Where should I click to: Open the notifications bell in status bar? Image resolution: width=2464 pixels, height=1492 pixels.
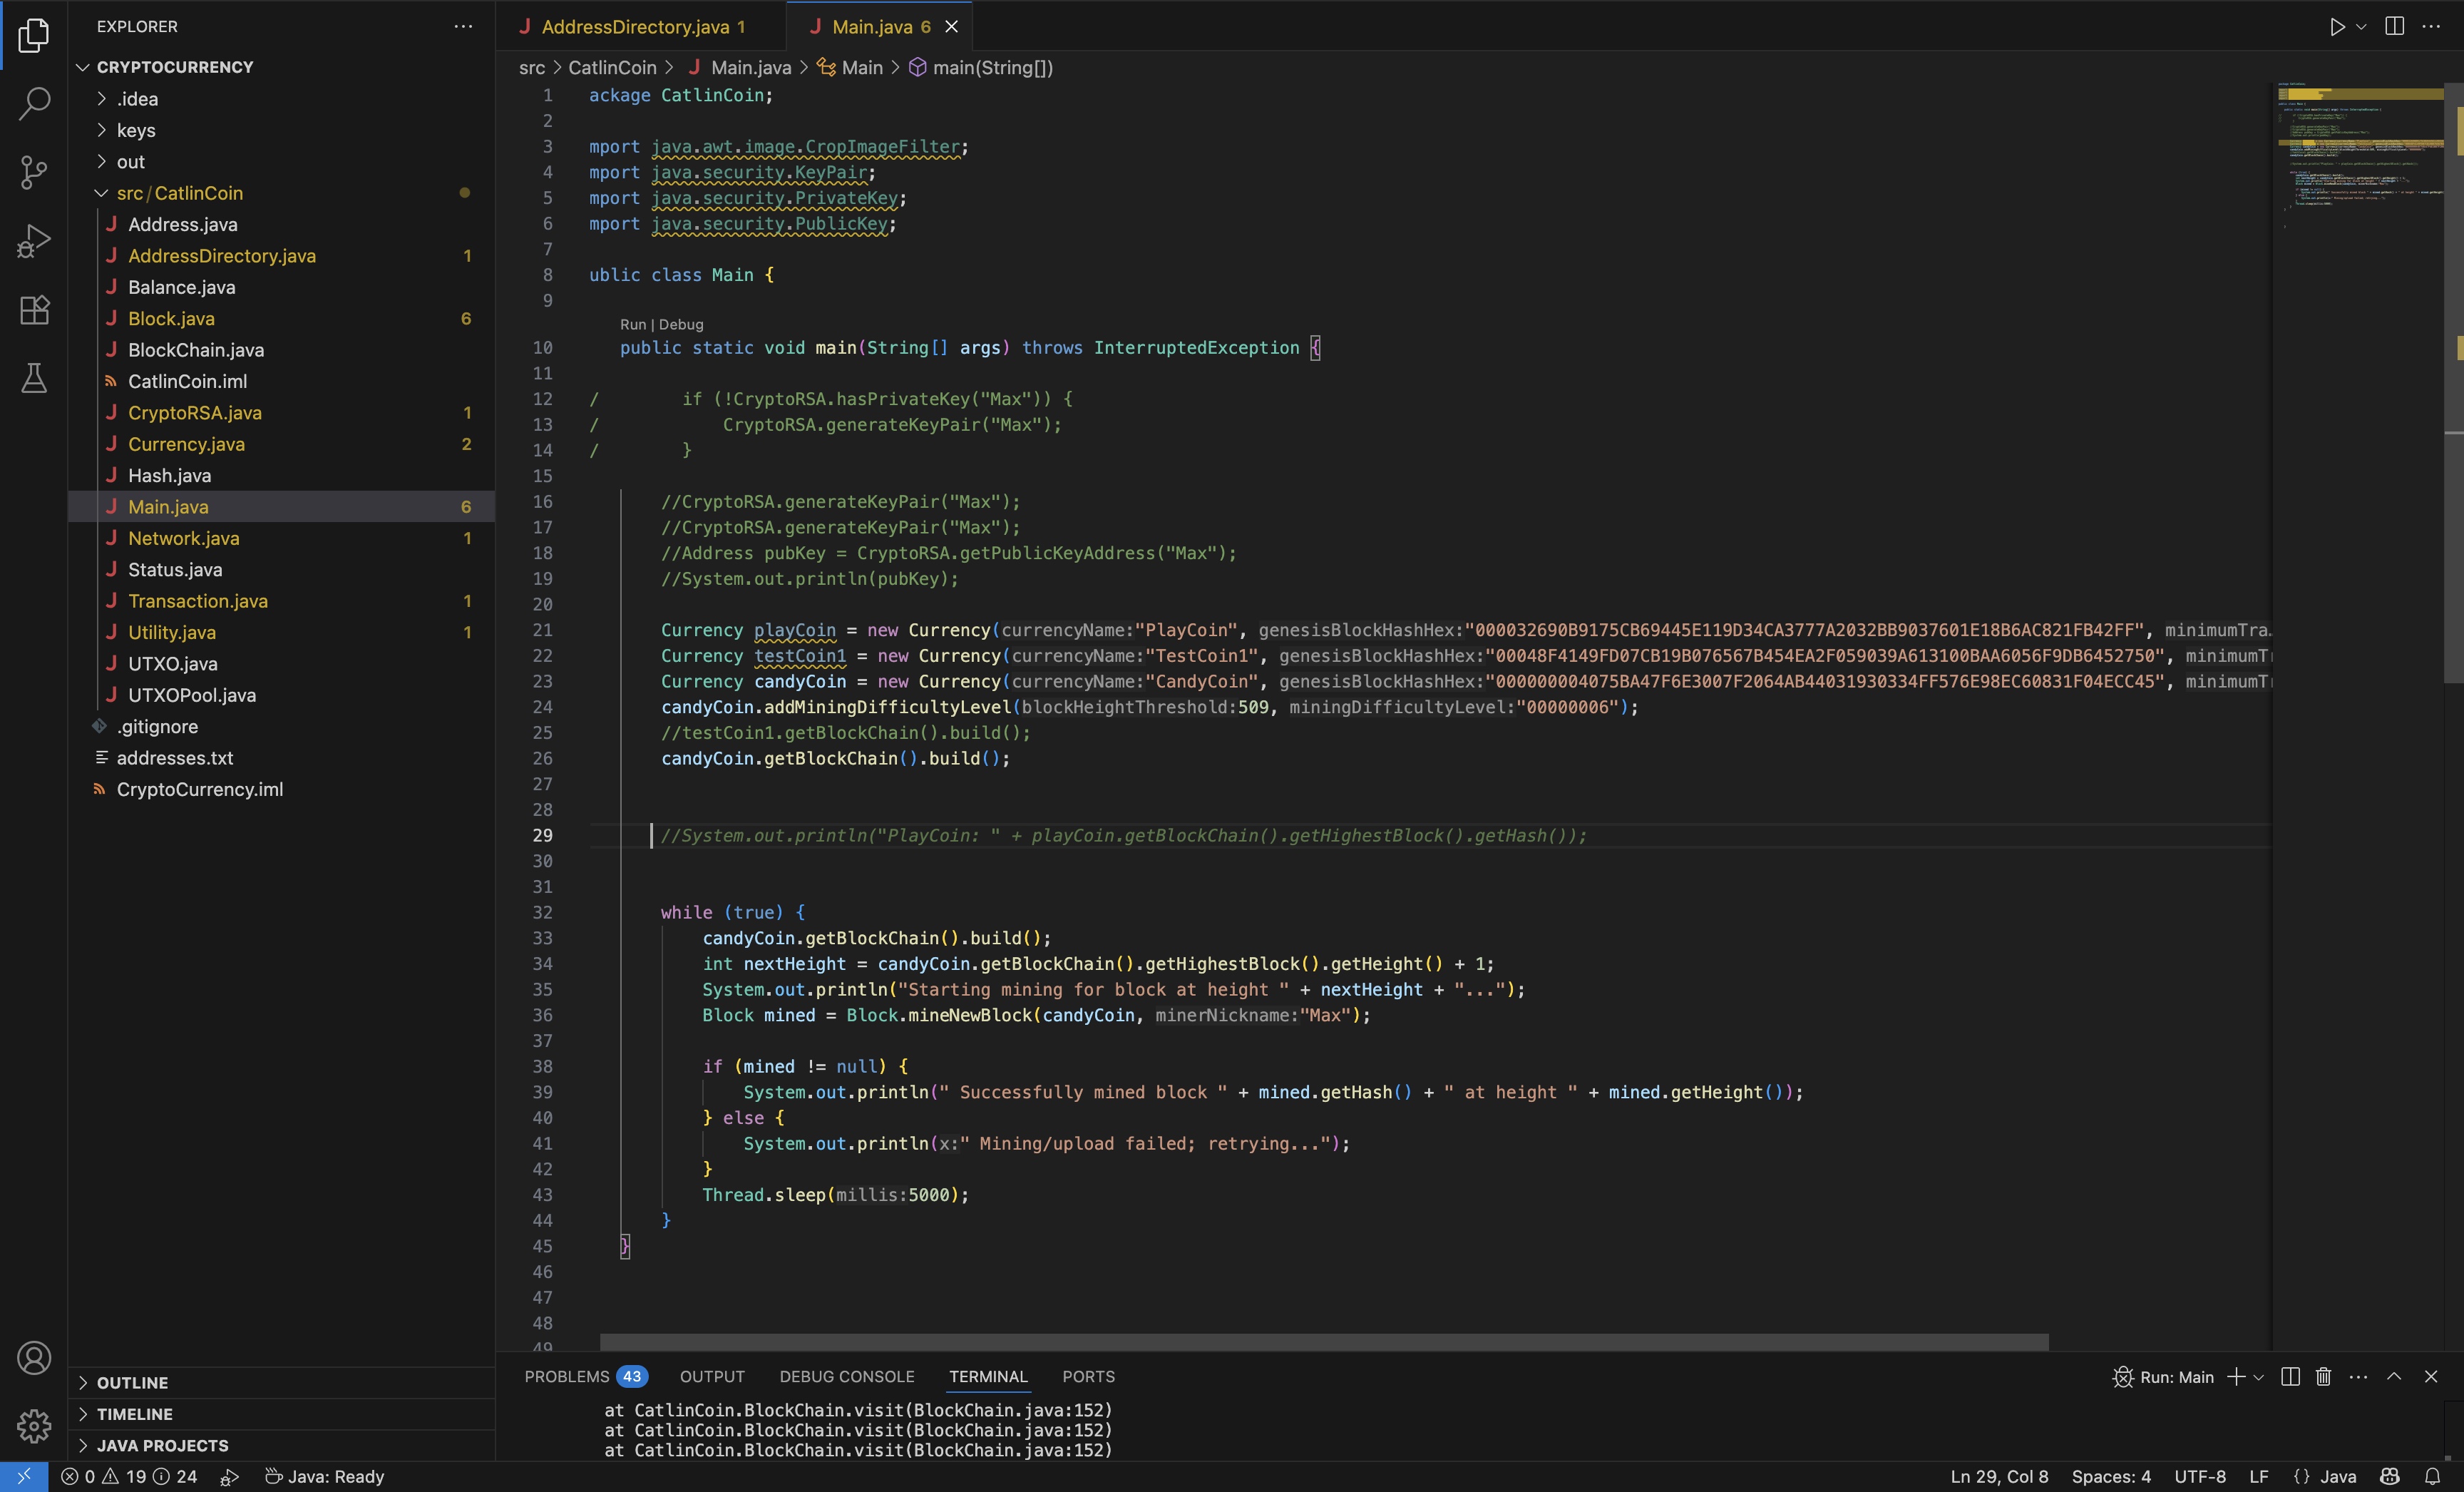click(2432, 1477)
